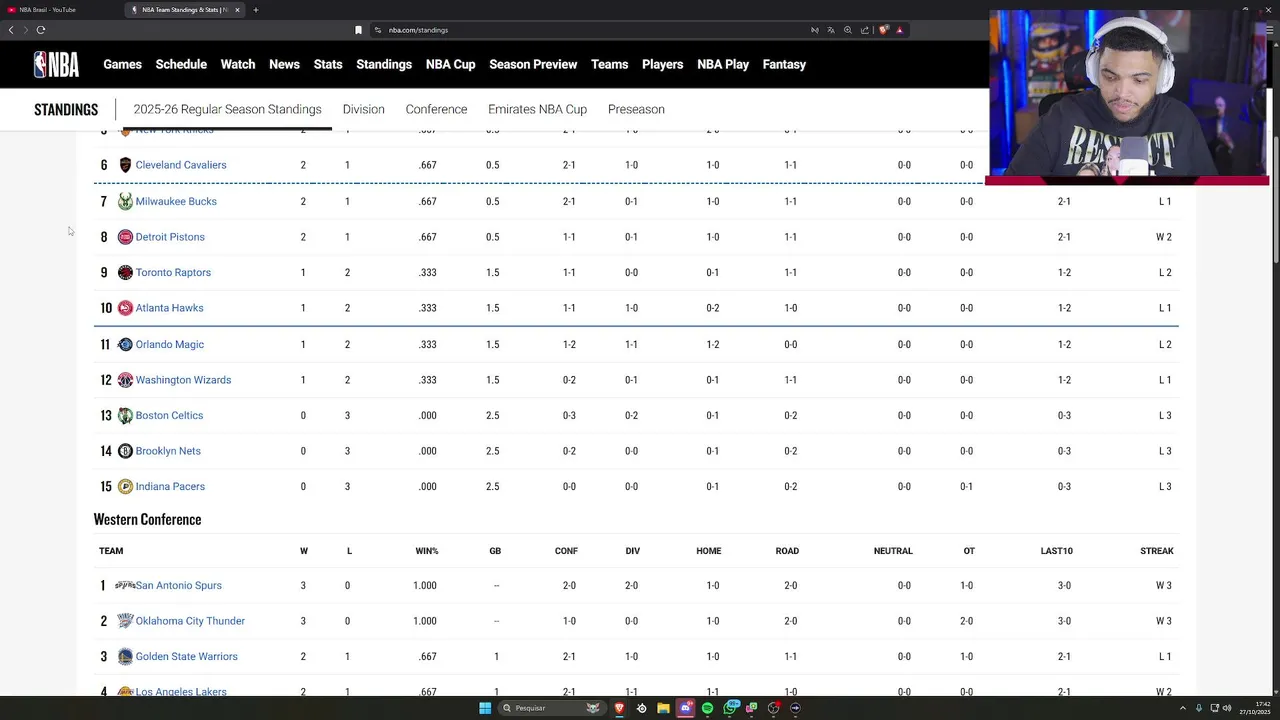
Task: Open the Season Preview menu item
Action: (533, 64)
